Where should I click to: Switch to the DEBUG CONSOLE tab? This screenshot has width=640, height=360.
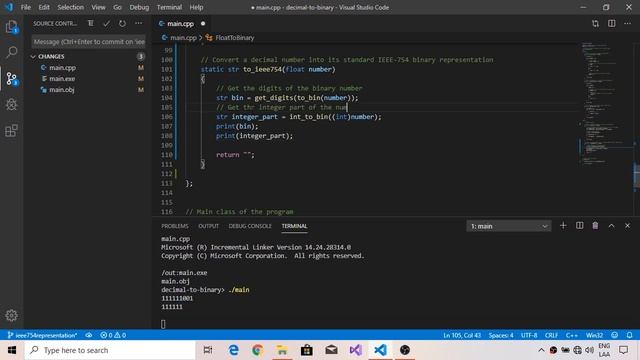pyautogui.click(x=250, y=226)
